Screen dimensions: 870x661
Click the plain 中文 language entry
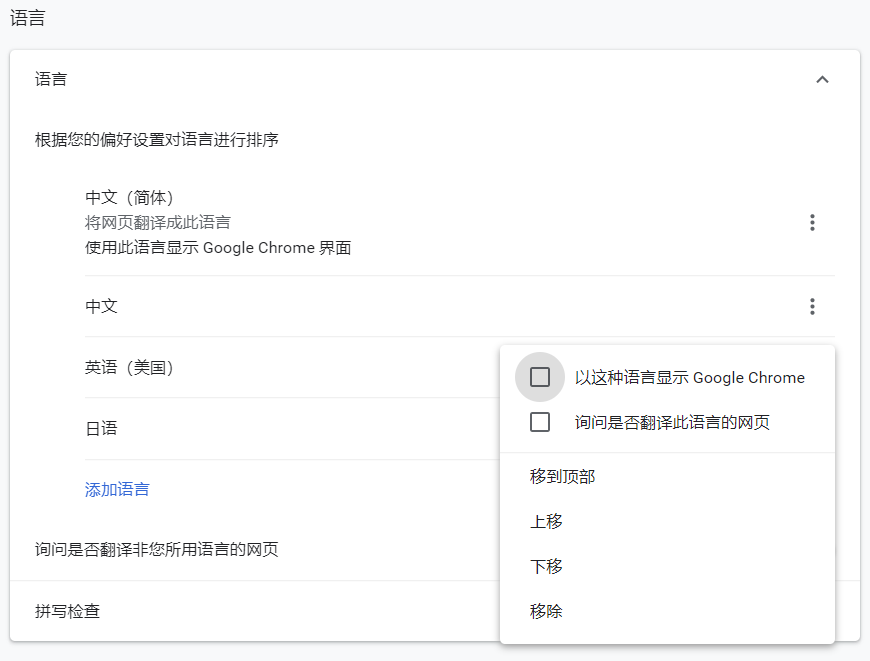(101, 306)
